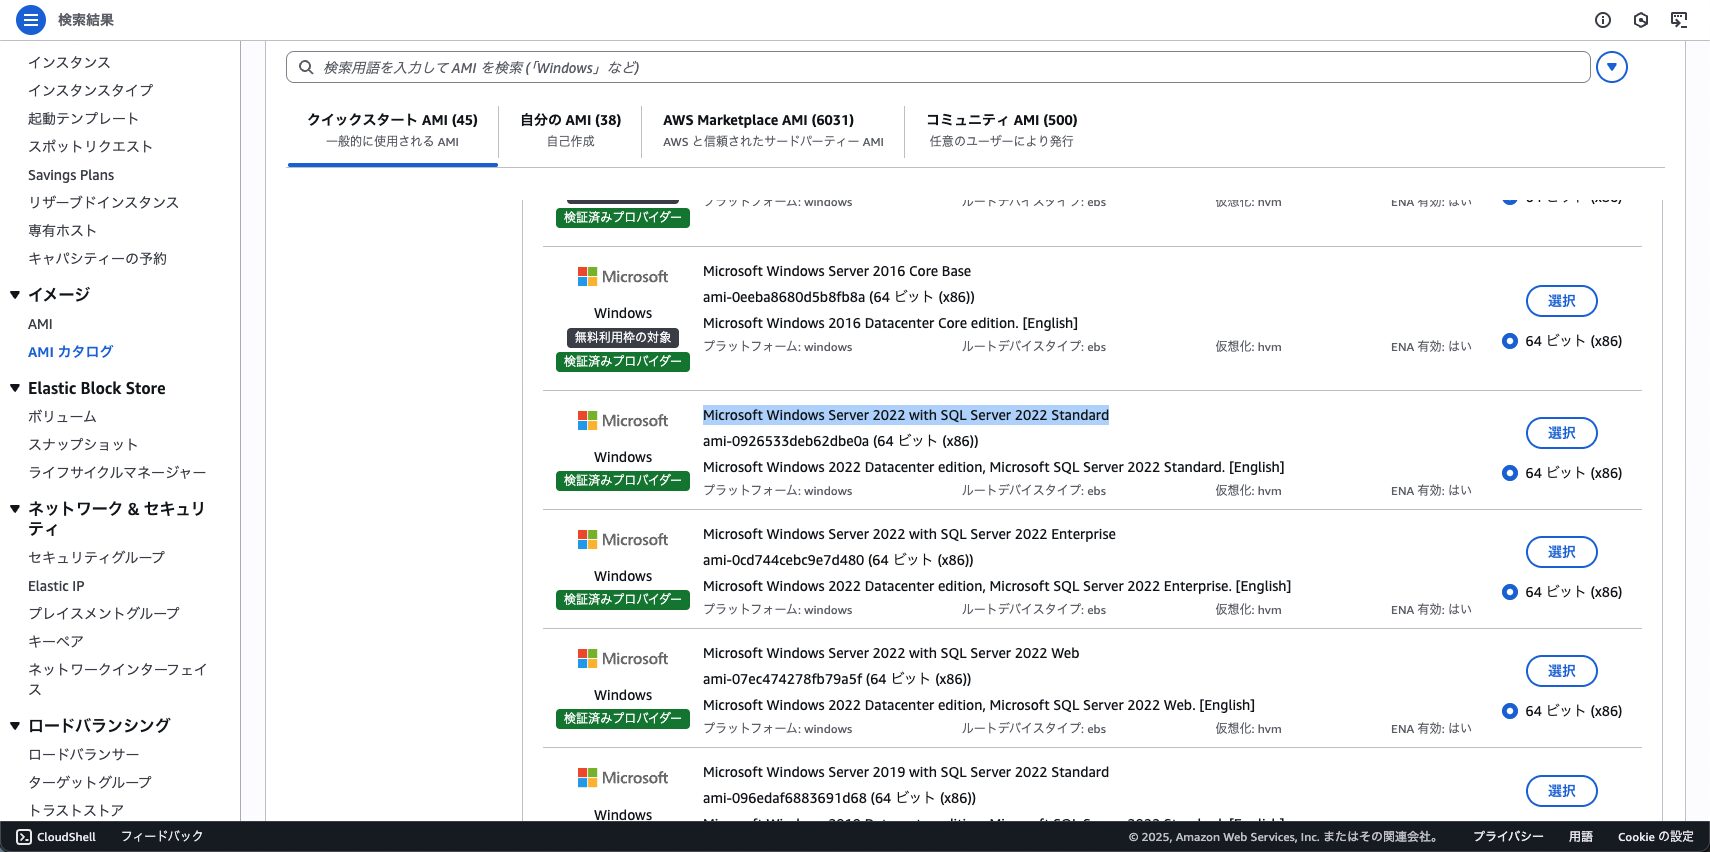The height and width of the screenshot is (852, 1710).
Task: Click プライバシー footer link
Action: [x=1508, y=837]
